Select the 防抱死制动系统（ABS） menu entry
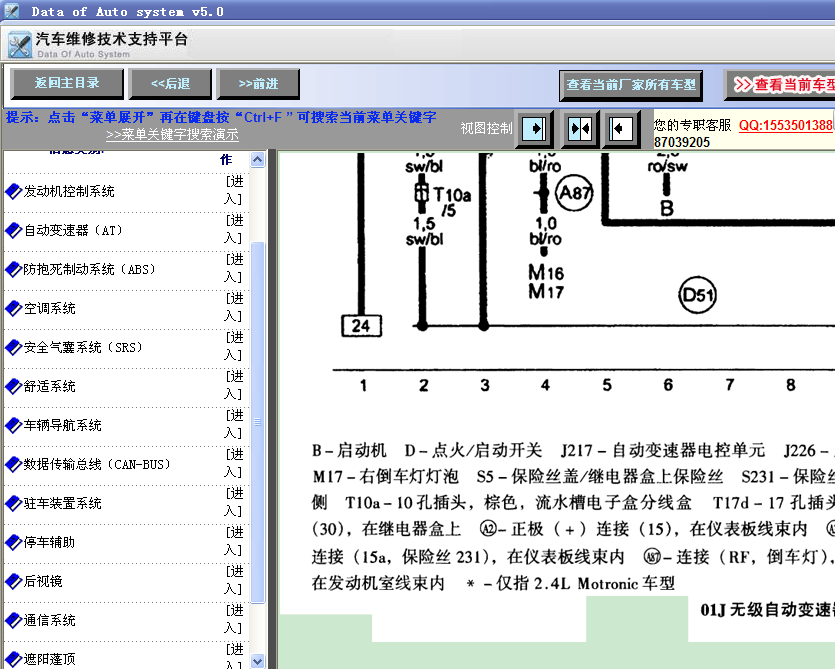835x669 pixels. (x=90, y=270)
